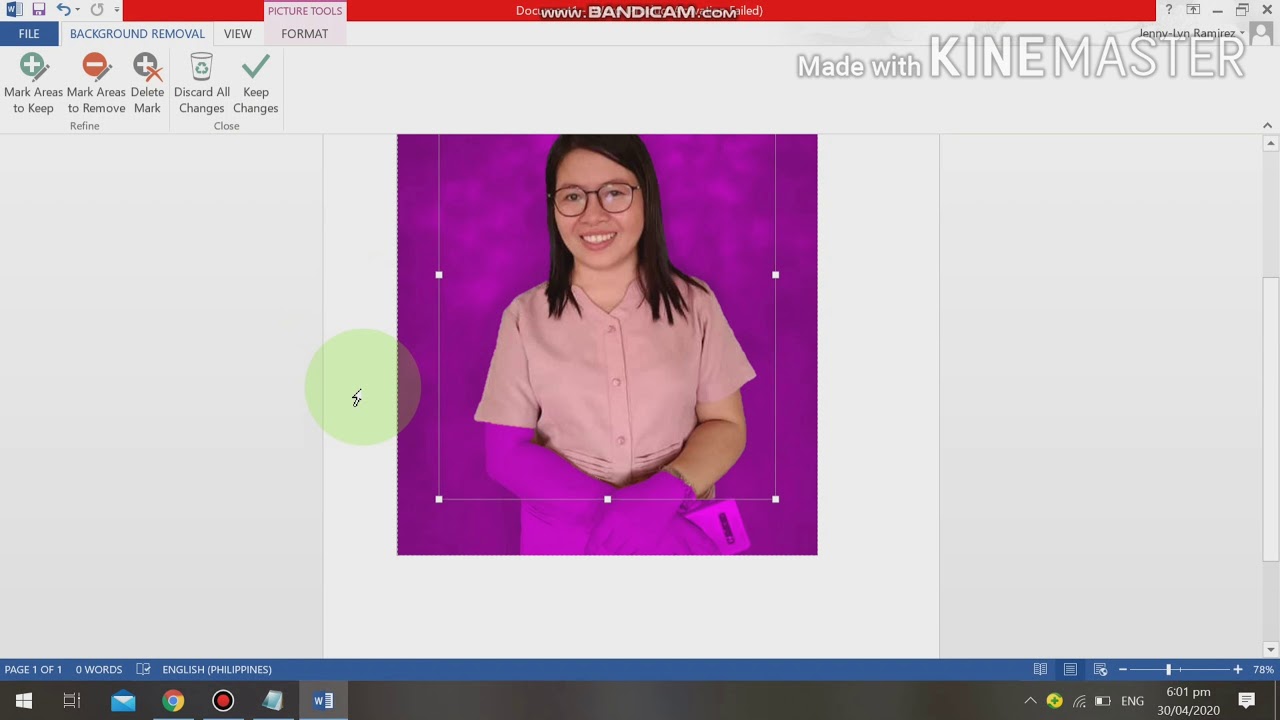Open Word window from taskbar

point(323,701)
